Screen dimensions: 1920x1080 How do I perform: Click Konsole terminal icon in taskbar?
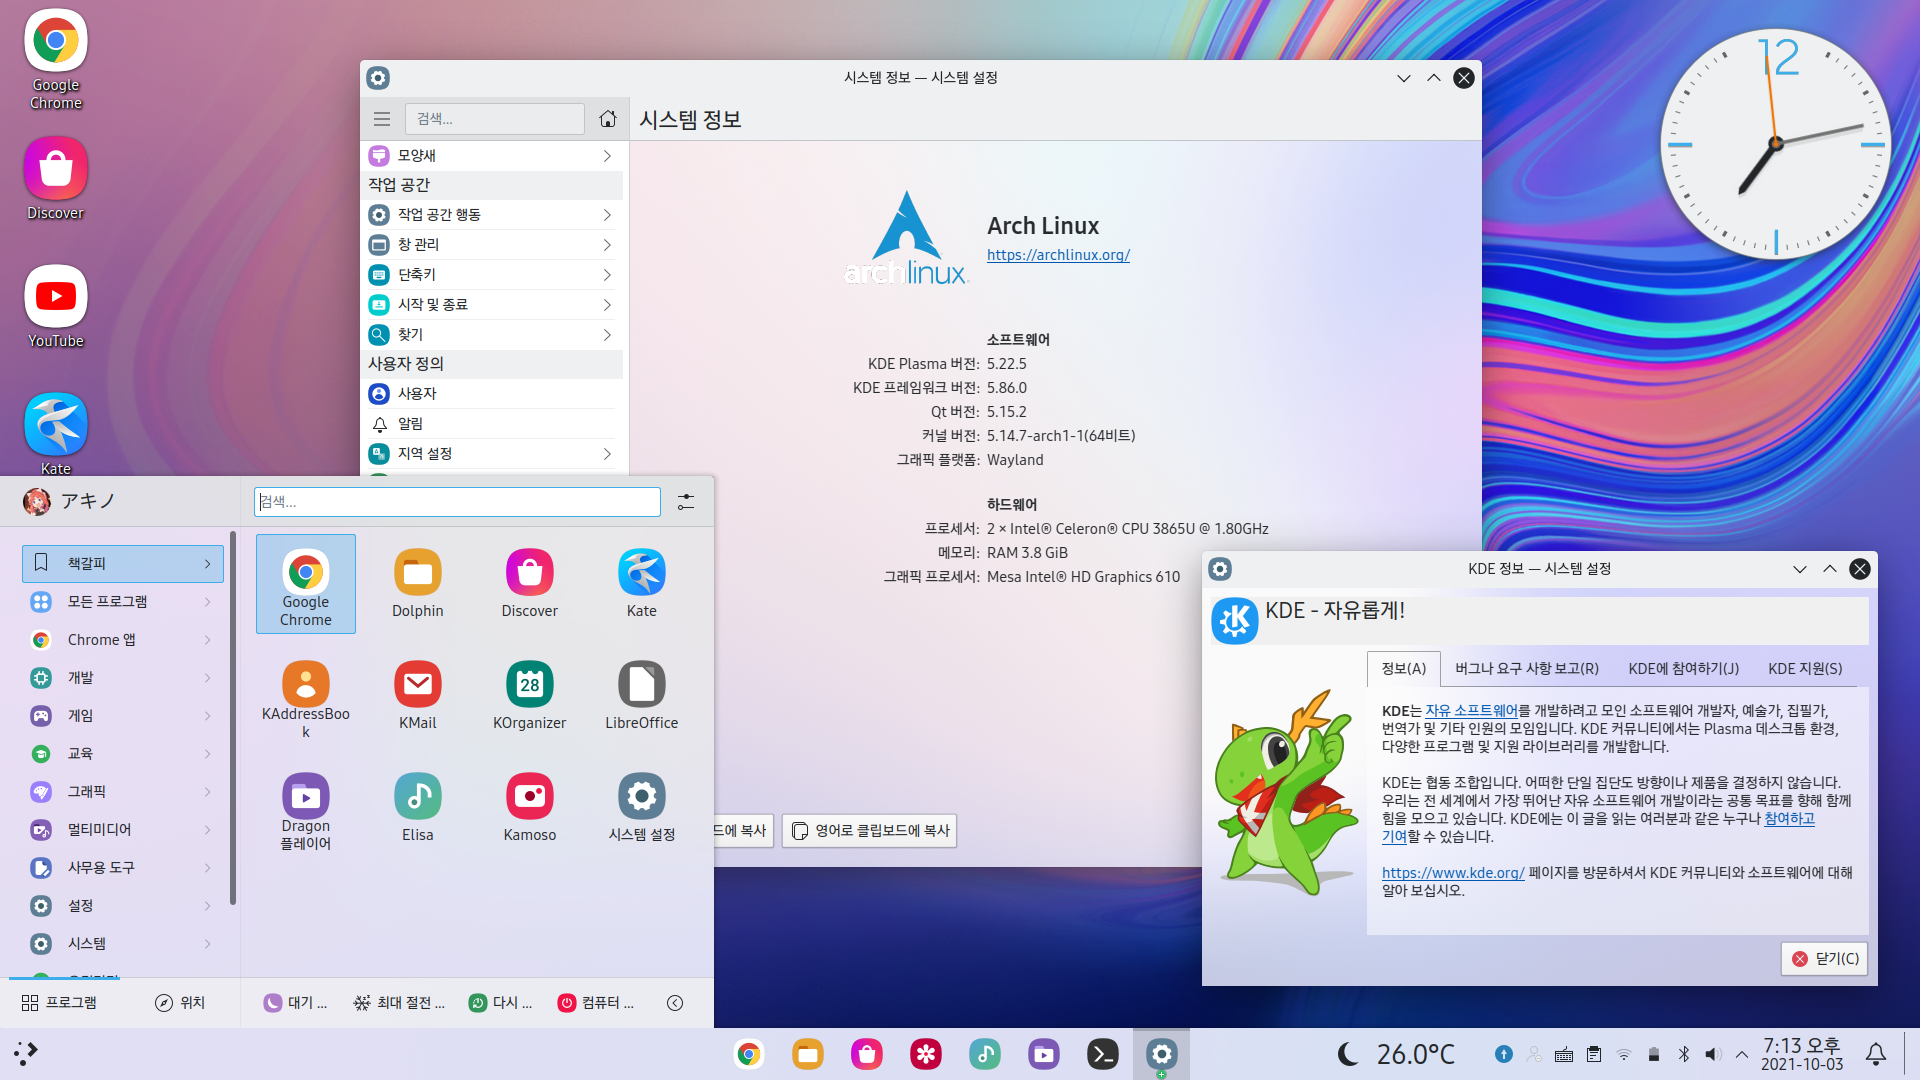point(1103,1054)
